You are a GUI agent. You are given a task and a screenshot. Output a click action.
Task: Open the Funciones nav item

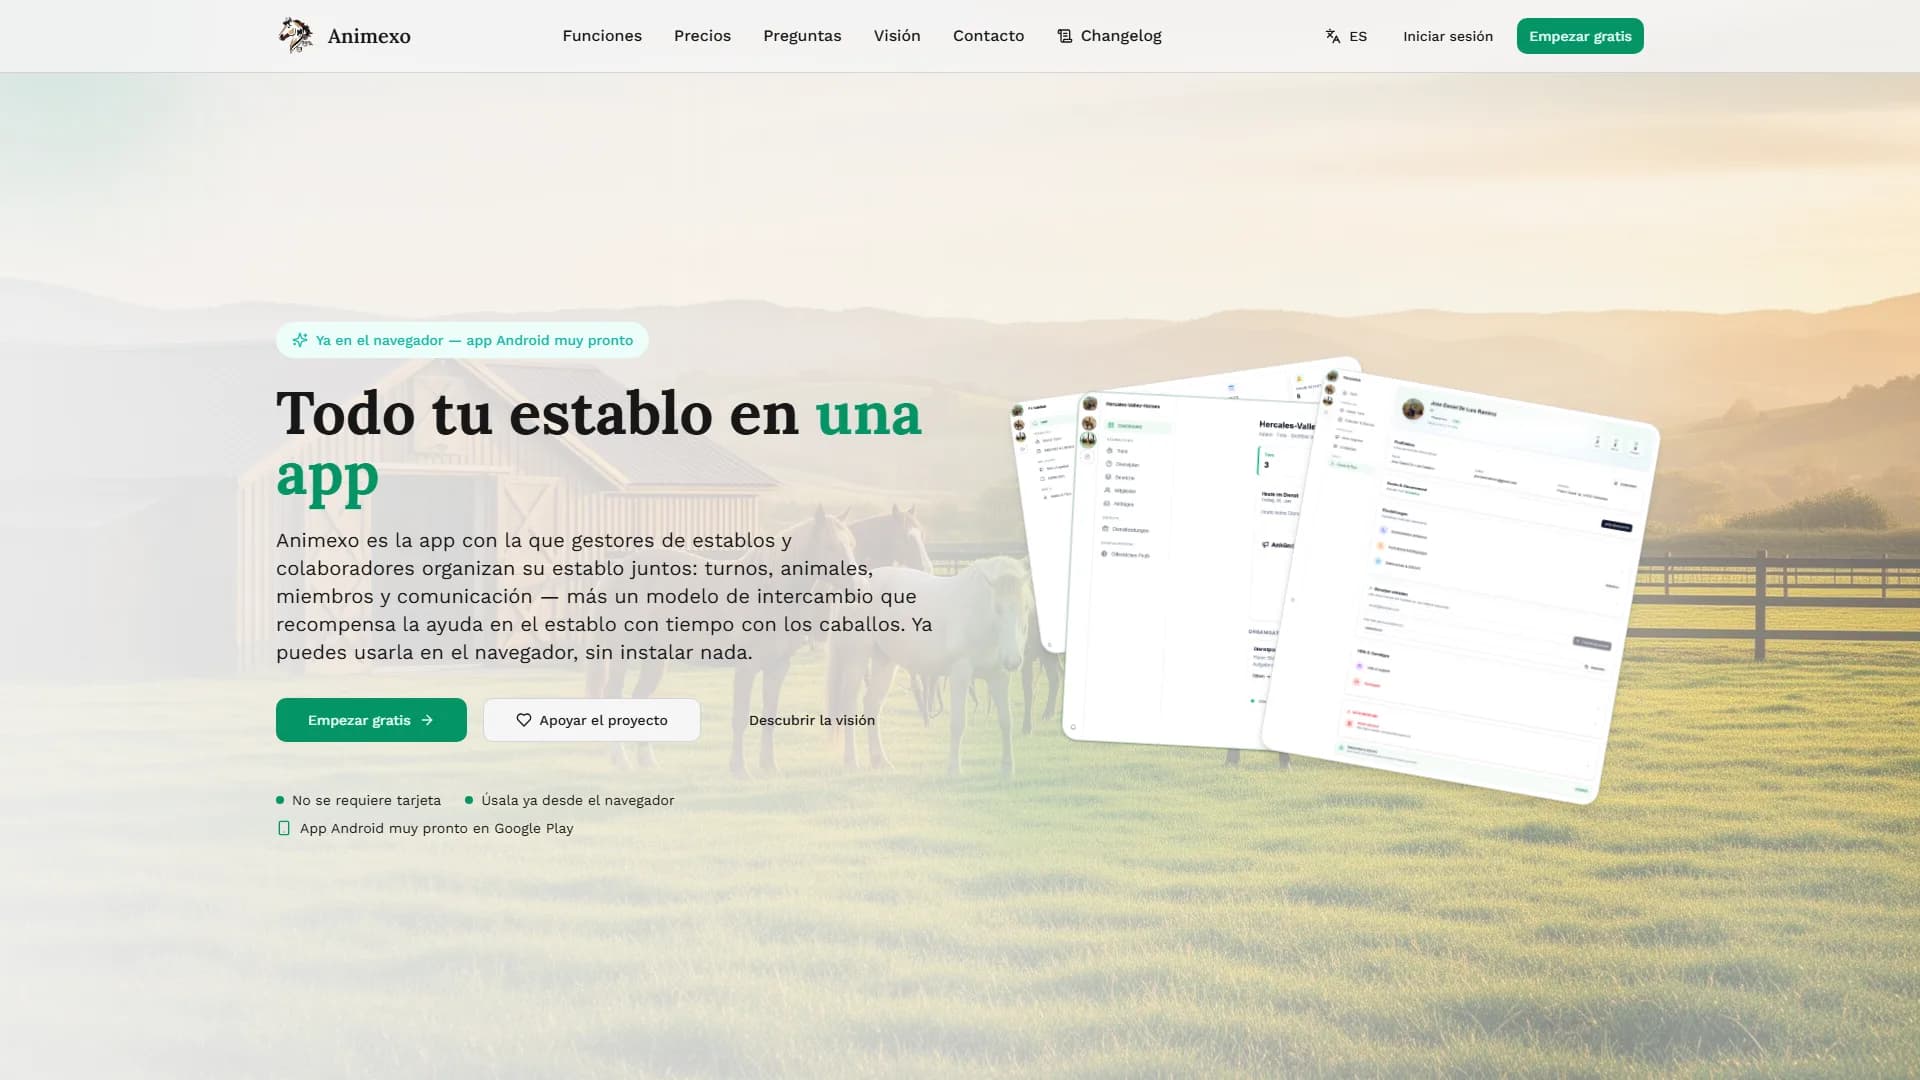tap(602, 36)
